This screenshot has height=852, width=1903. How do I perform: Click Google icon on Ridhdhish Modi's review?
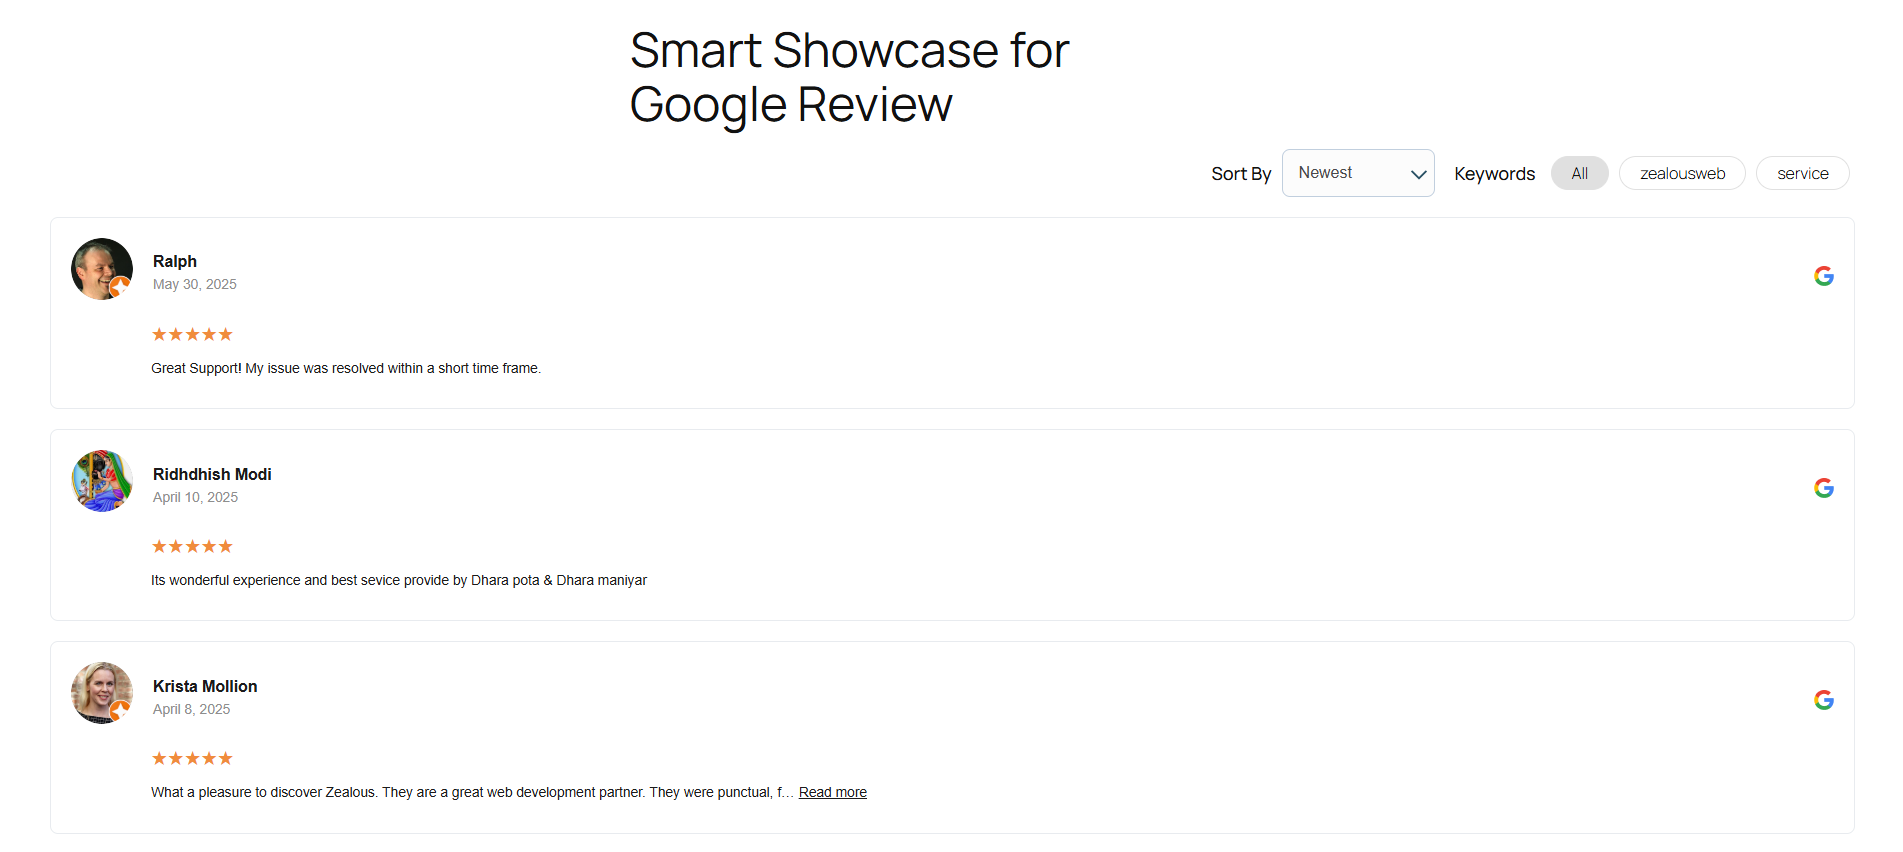pos(1824,488)
